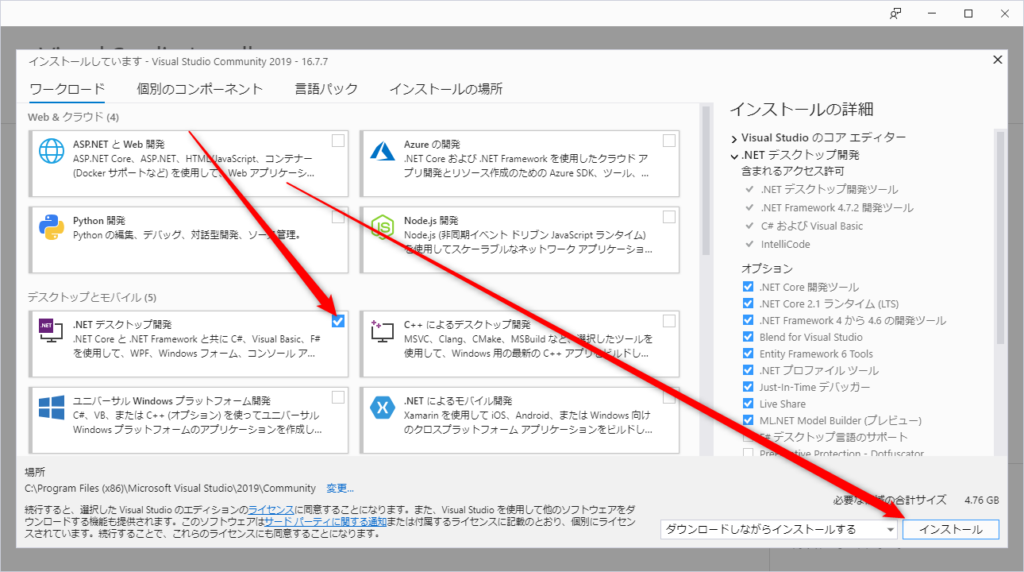Uncheck .NET Framework 4 から 4.6 の開発ツール option
Viewport: 1024px width, 572px height.
tap(748, 320)
